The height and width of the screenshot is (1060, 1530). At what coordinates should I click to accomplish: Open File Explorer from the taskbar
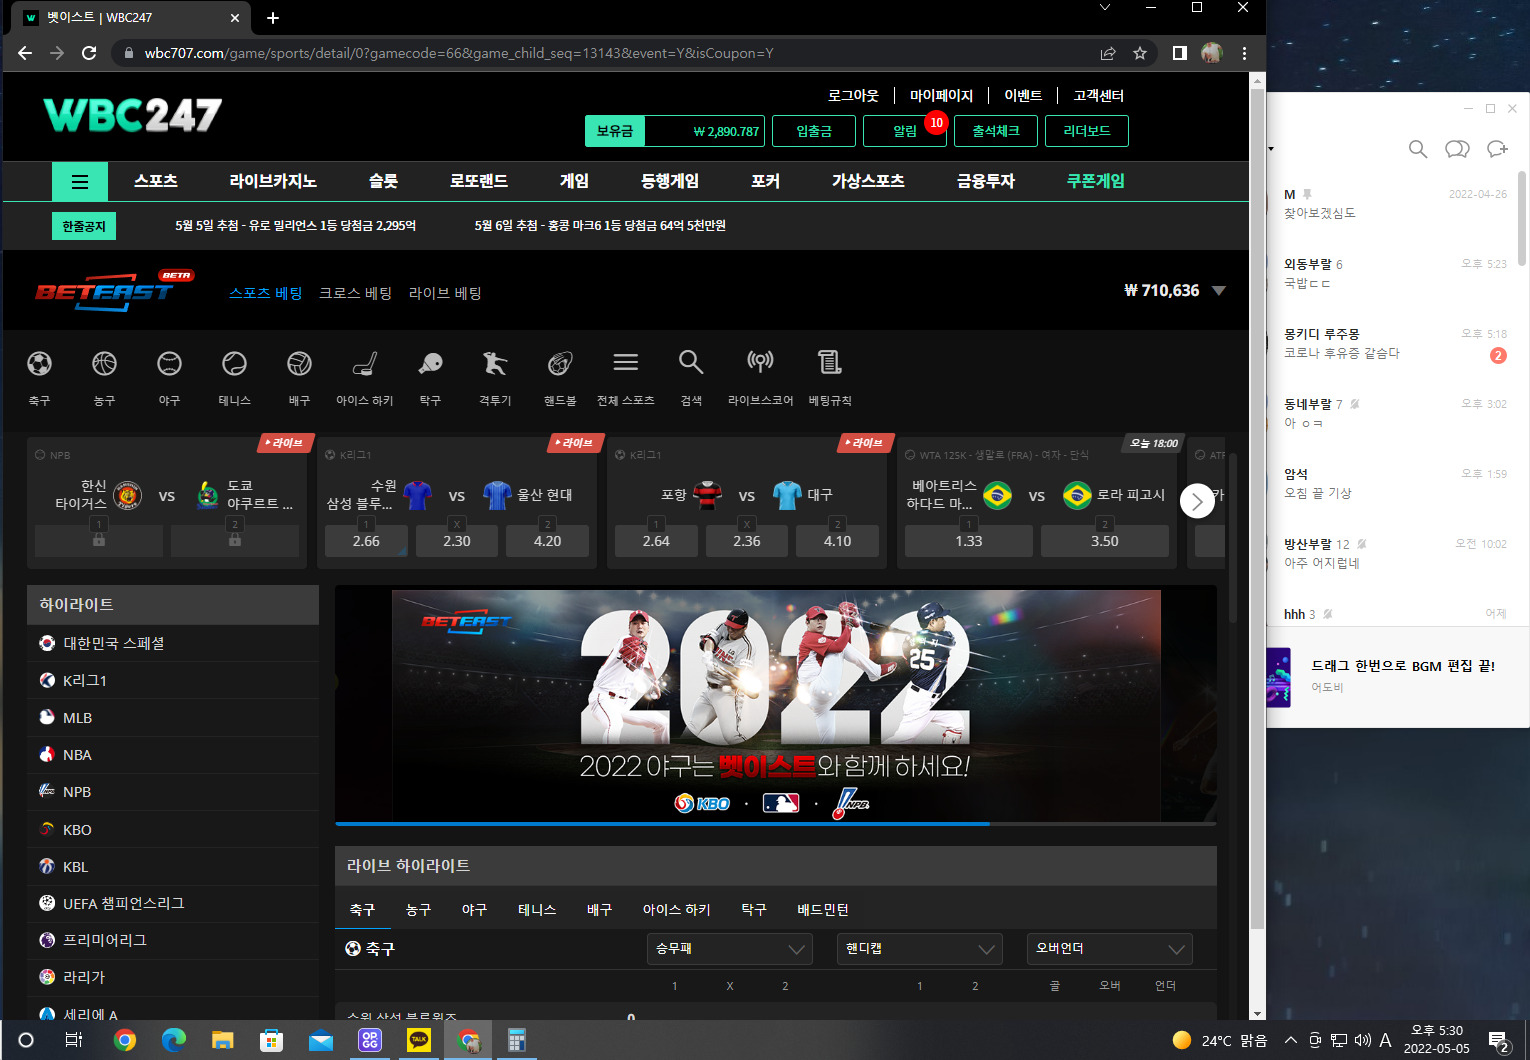[x=222, y=1040]
